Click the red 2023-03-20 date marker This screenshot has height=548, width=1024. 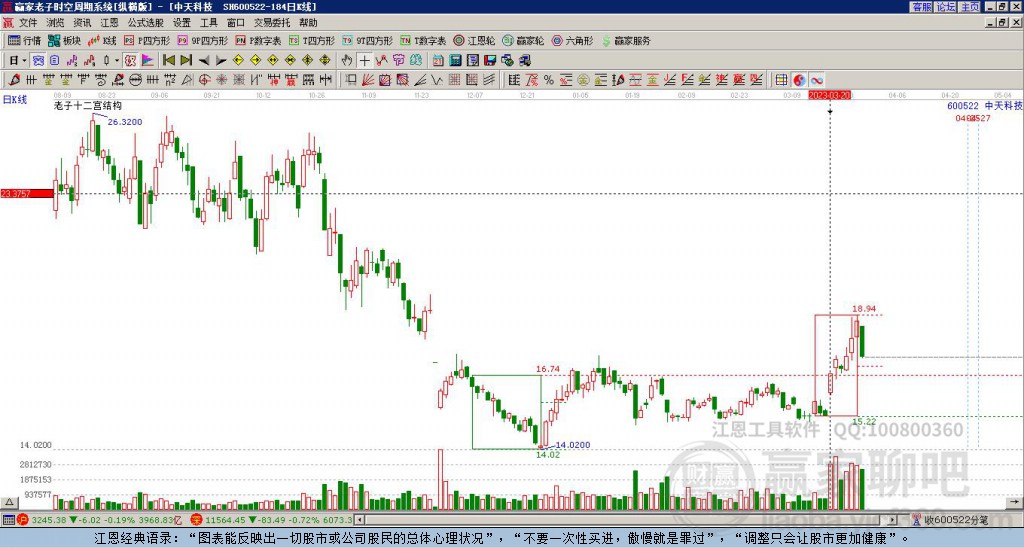point(830,95)
